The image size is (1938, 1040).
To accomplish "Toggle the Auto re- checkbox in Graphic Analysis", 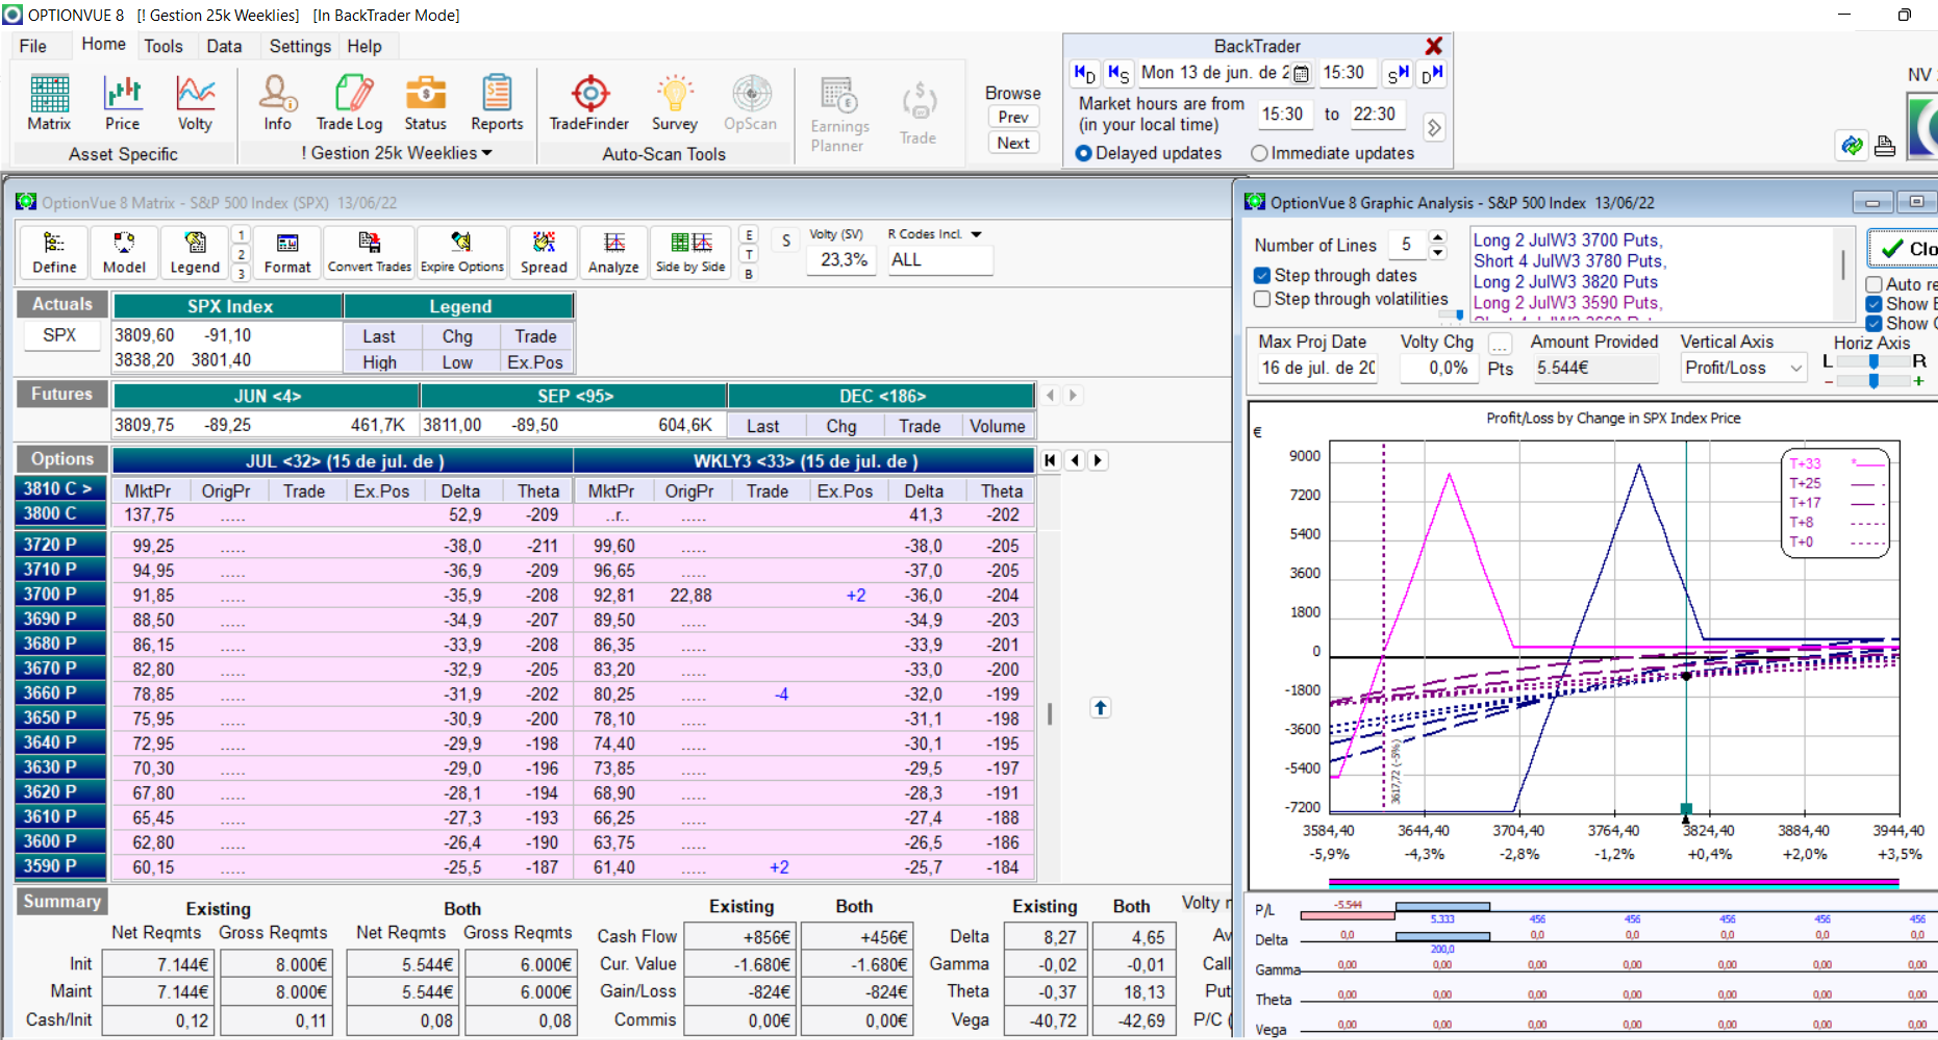I will point(1874,284).
